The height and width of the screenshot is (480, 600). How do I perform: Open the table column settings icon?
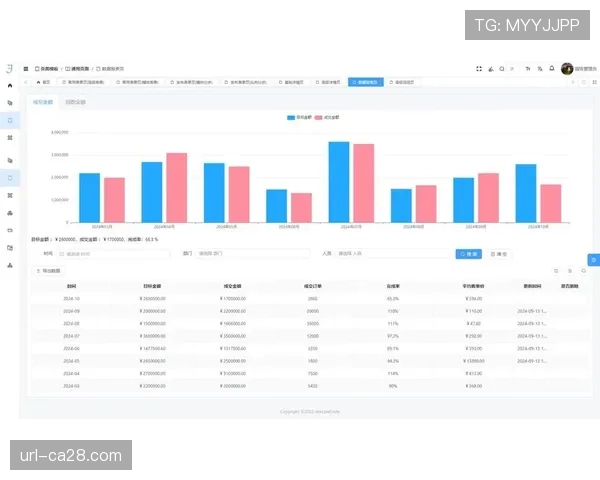click(583, 271)
